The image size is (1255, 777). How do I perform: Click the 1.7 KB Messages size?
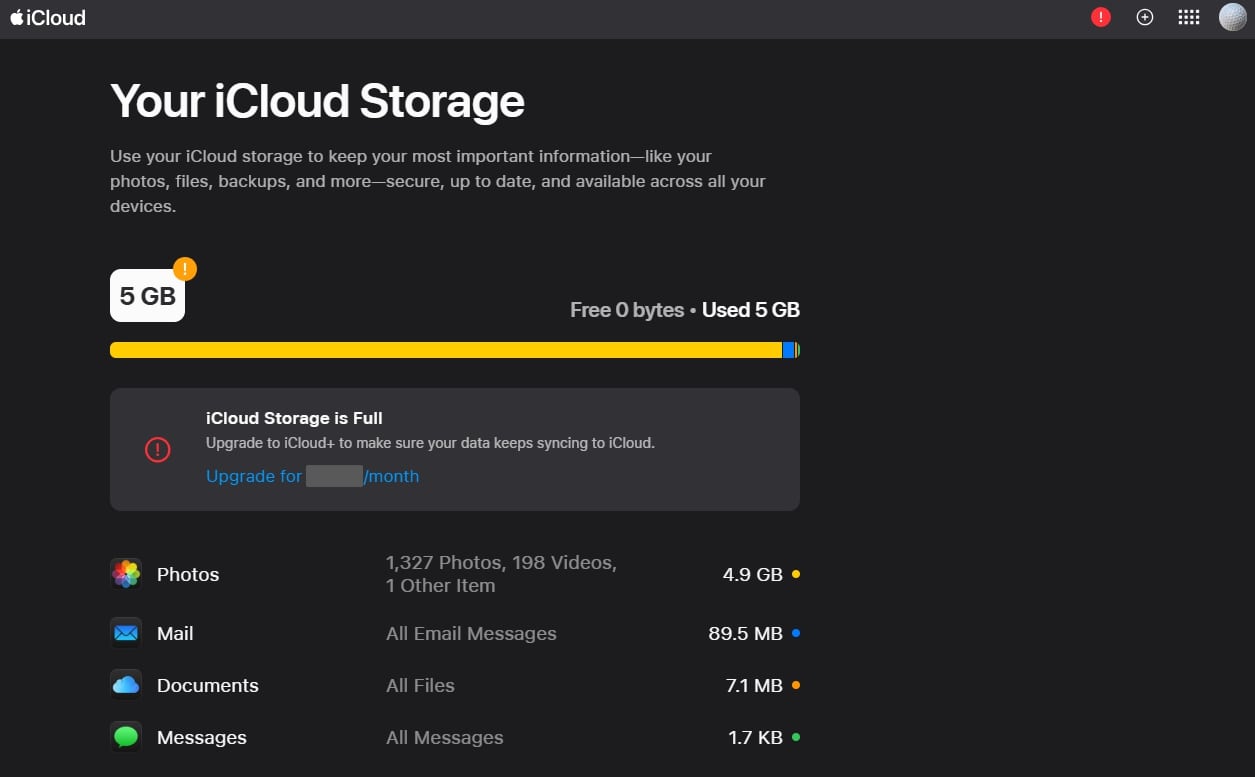756,737
